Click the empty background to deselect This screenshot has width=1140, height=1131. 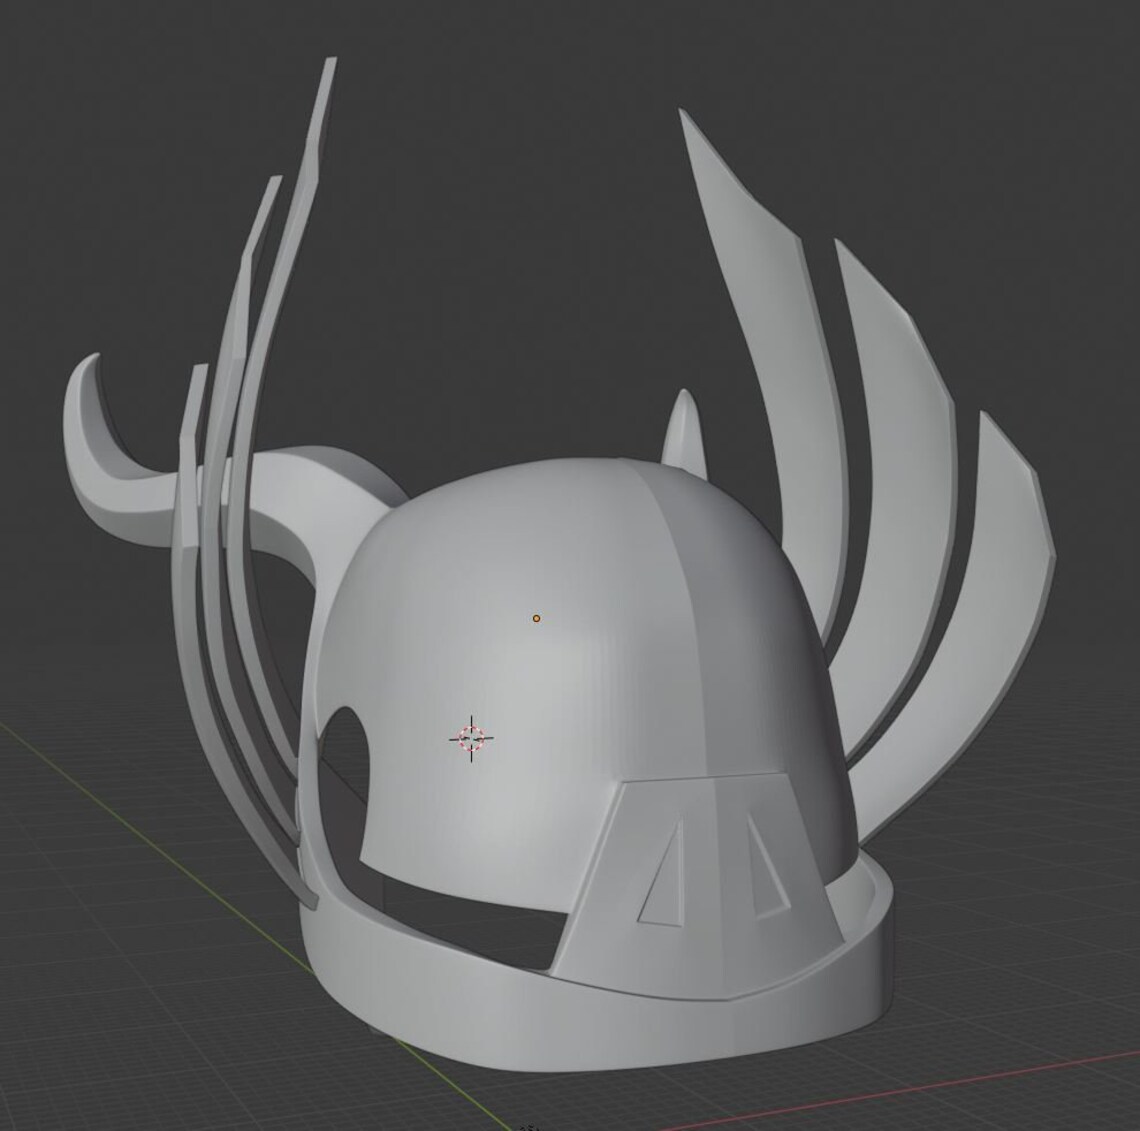click(100, 100)
